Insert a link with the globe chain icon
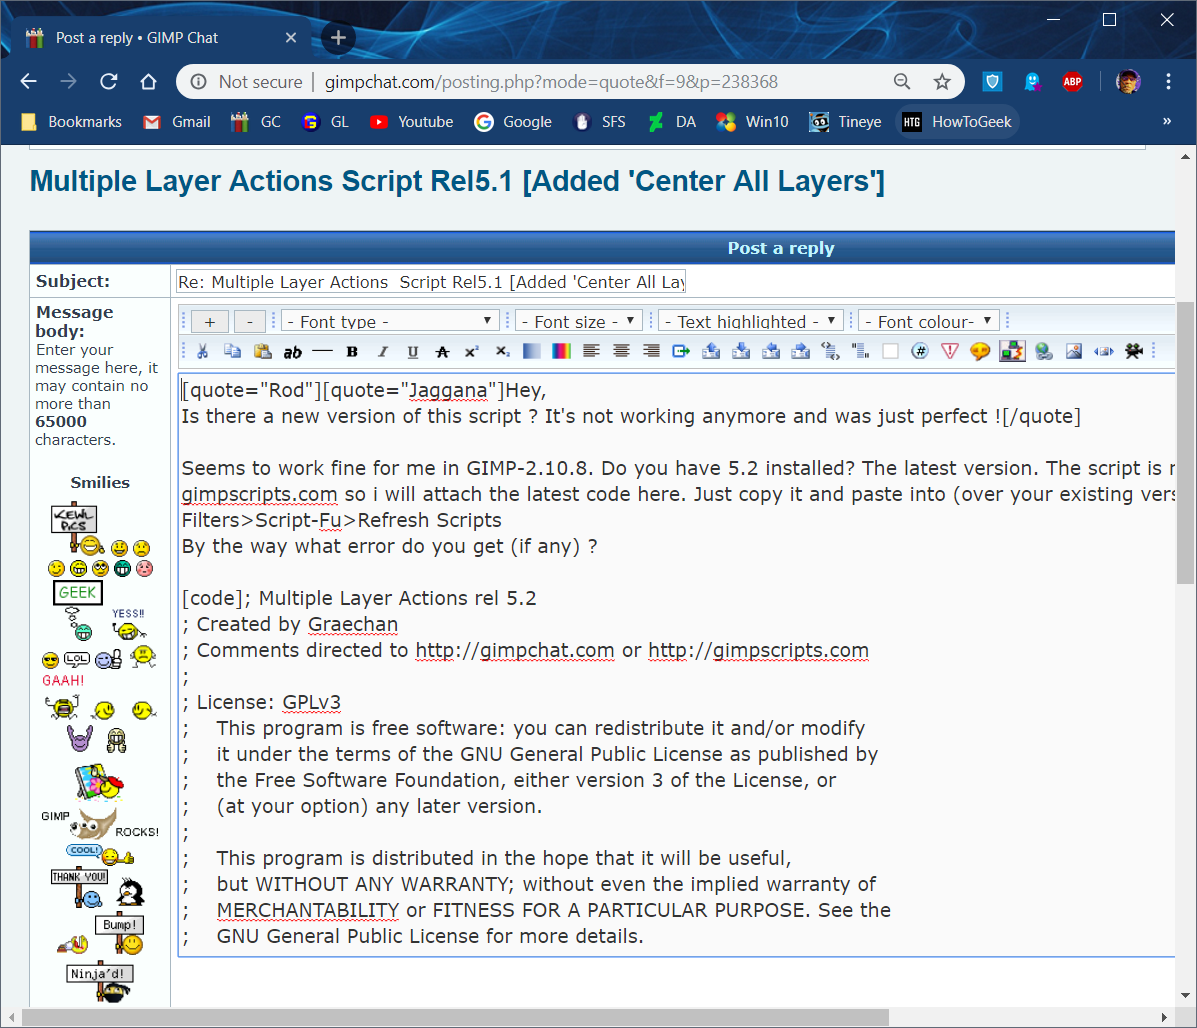Viewport: 1197px width, 1028px height. [1044, 351]
